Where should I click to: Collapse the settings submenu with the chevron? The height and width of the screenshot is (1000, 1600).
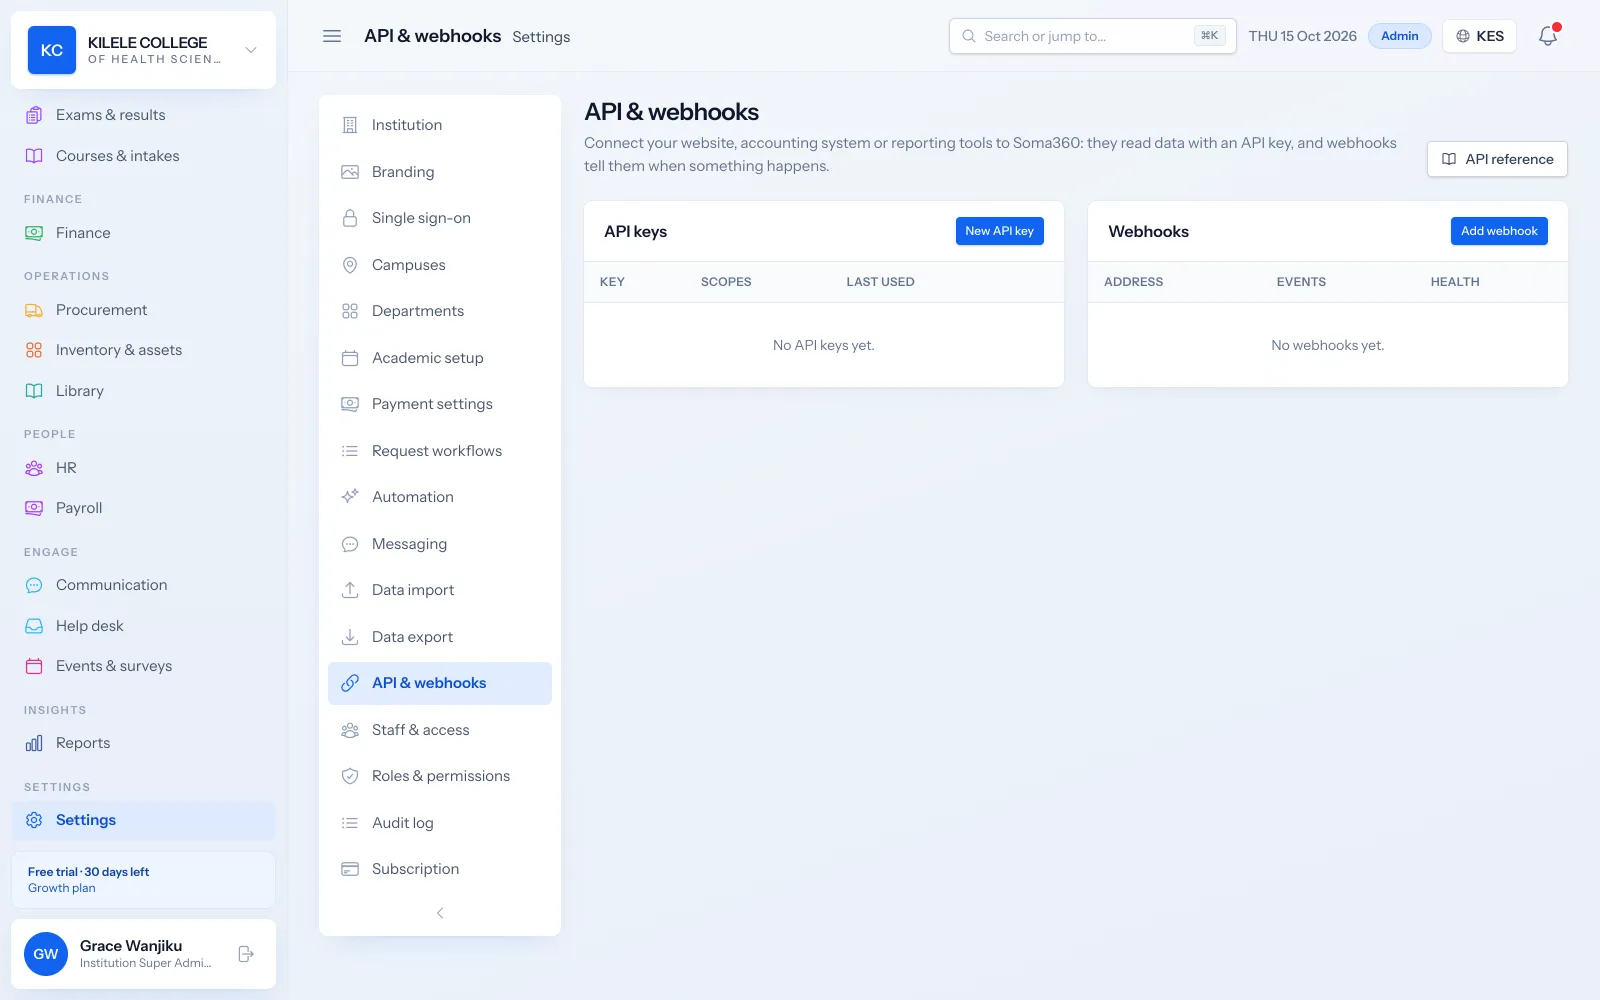[440, 913]
